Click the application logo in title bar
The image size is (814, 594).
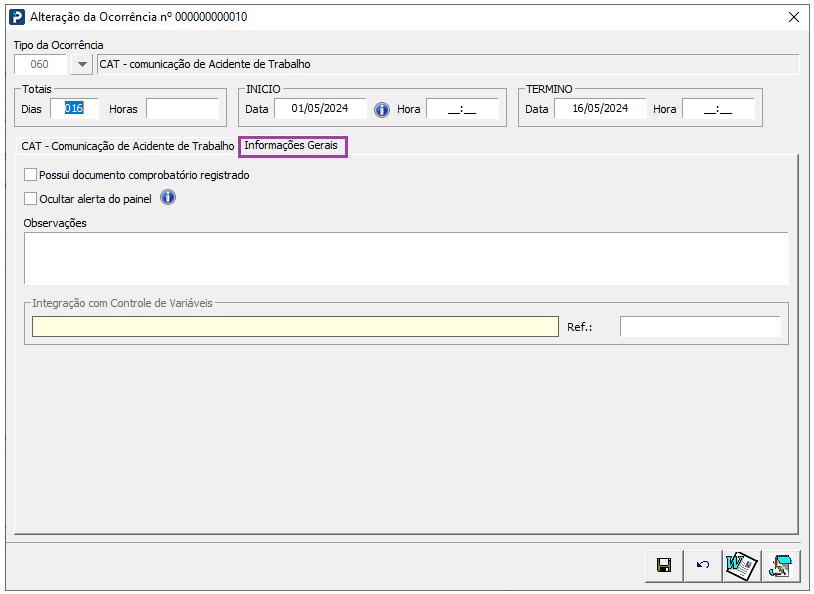pyautogui.click(x=17, y=17)
